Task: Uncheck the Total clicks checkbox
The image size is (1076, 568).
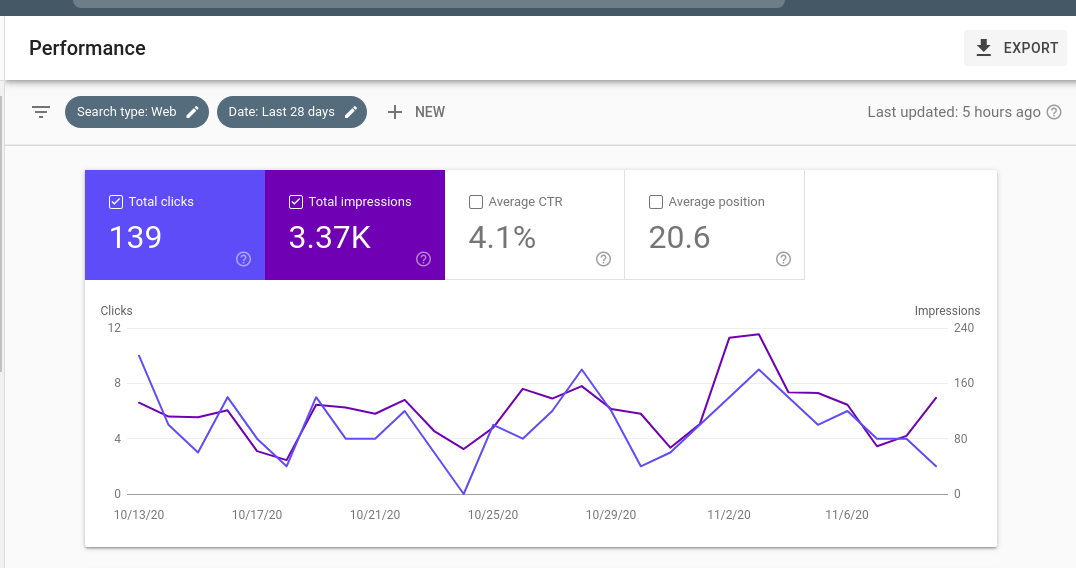Action: [116, 202]
